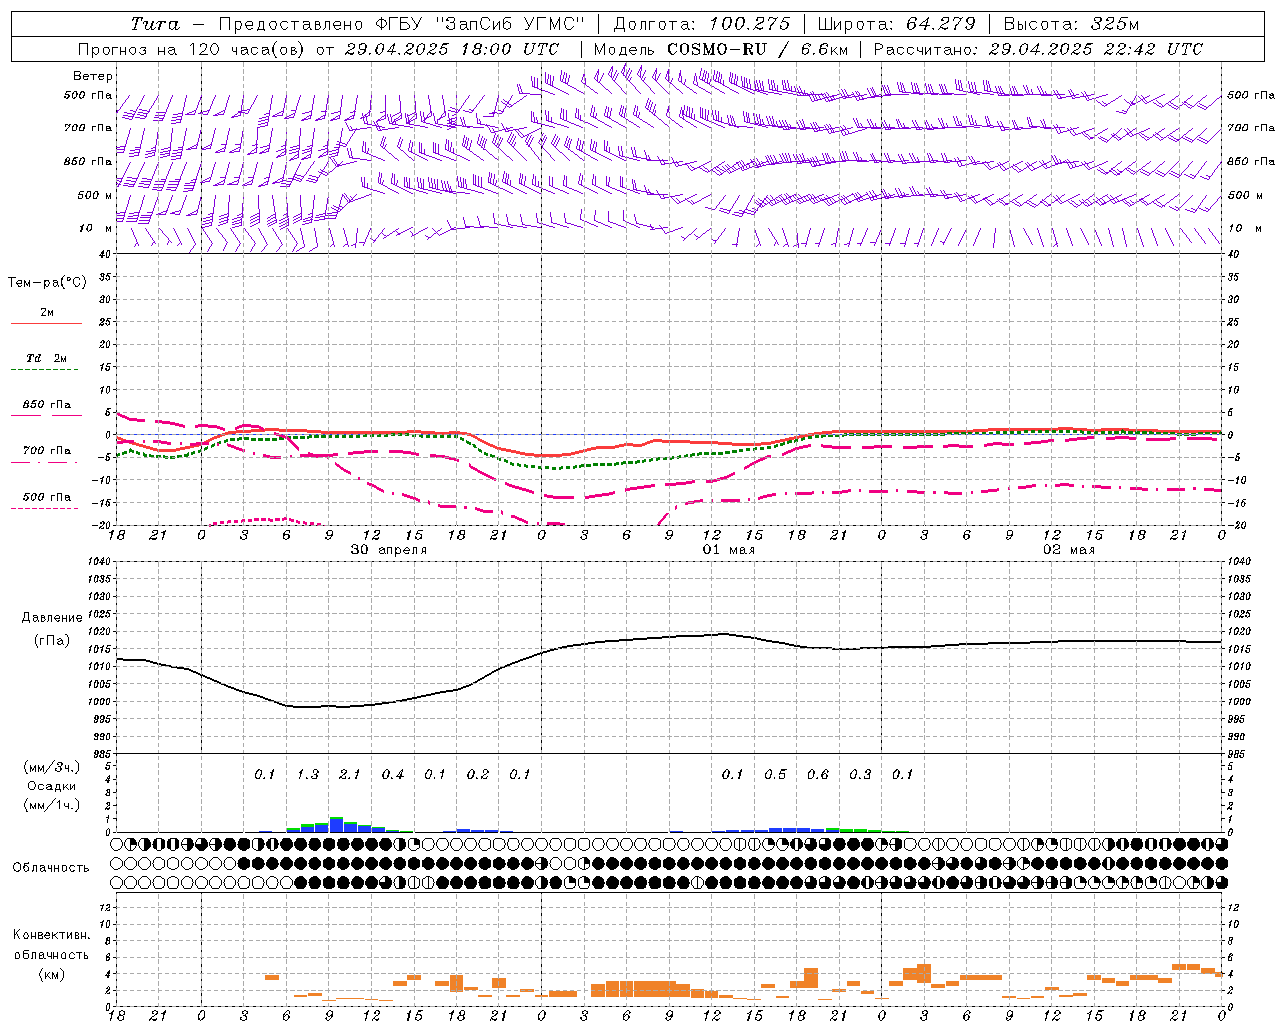Click the 3-hour precipitation value "0.2"
Viewport: 1280px width, 1024px height.
478,775
